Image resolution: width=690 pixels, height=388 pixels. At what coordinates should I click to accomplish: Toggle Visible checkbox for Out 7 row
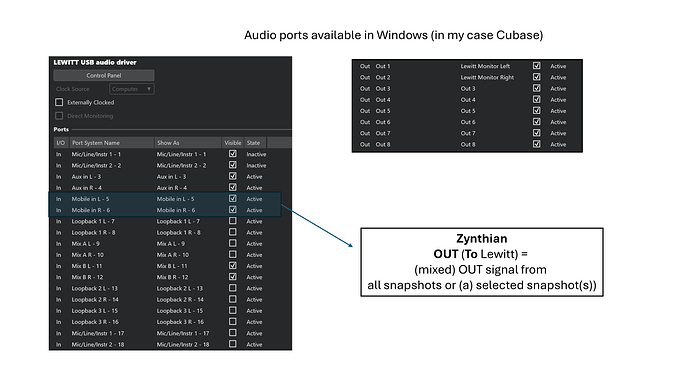[536, 133]
